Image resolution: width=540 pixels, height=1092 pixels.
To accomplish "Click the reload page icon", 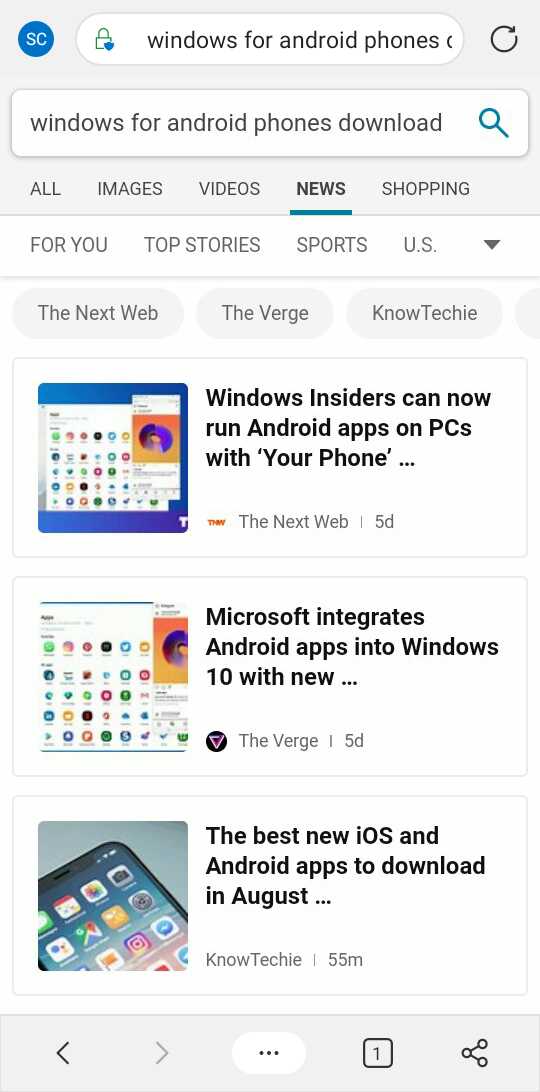I will tap(504, 39).
